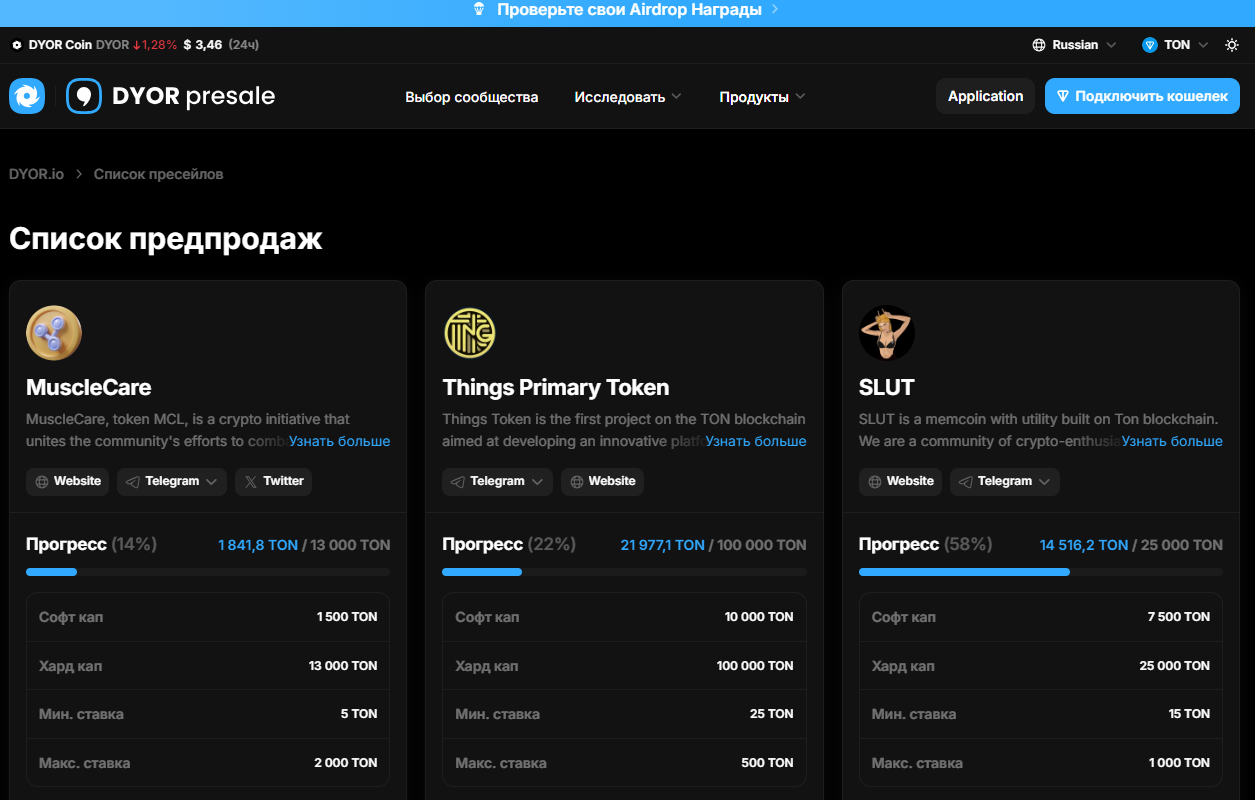The image size is (1255, 800).
Task: Toggle light theme with sun icon
Action: (x=1232, y=45)
